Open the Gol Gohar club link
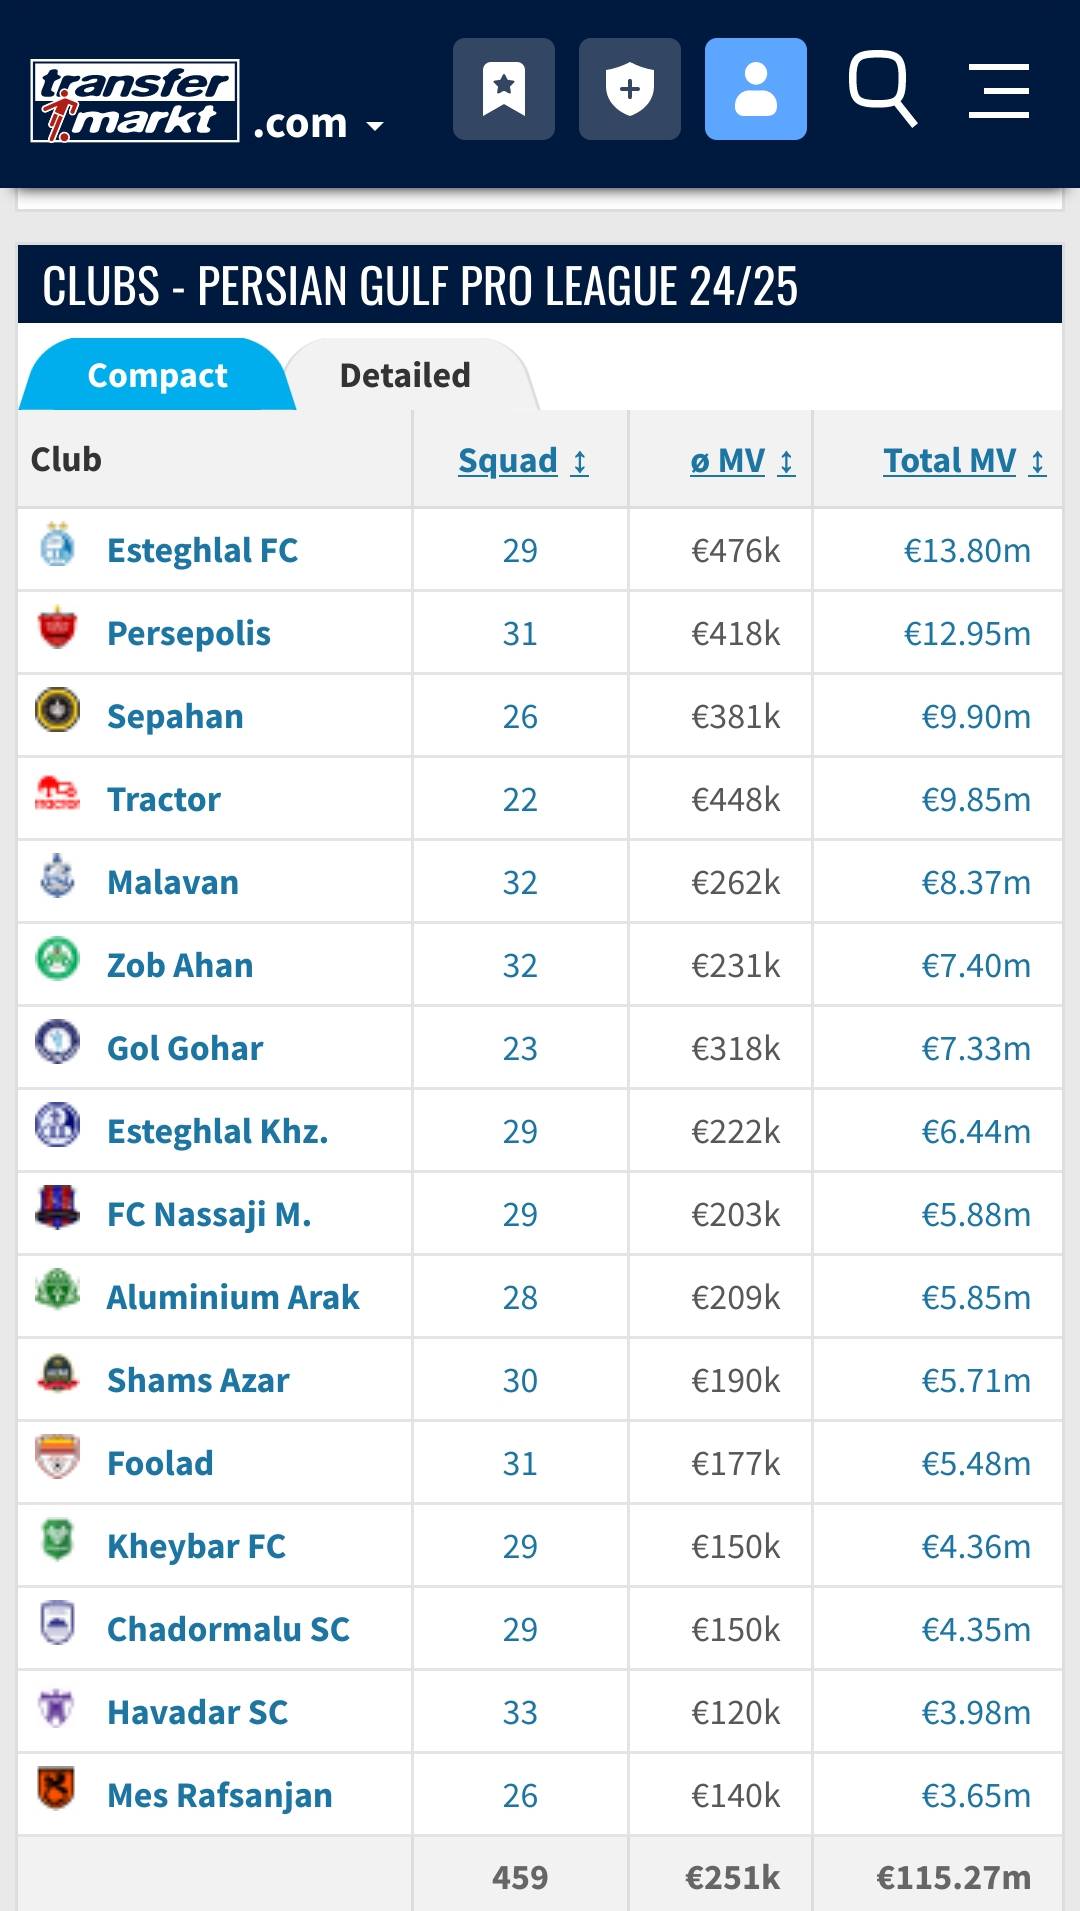This screenshot has height=1911, width=1080. pos(185,1048)
